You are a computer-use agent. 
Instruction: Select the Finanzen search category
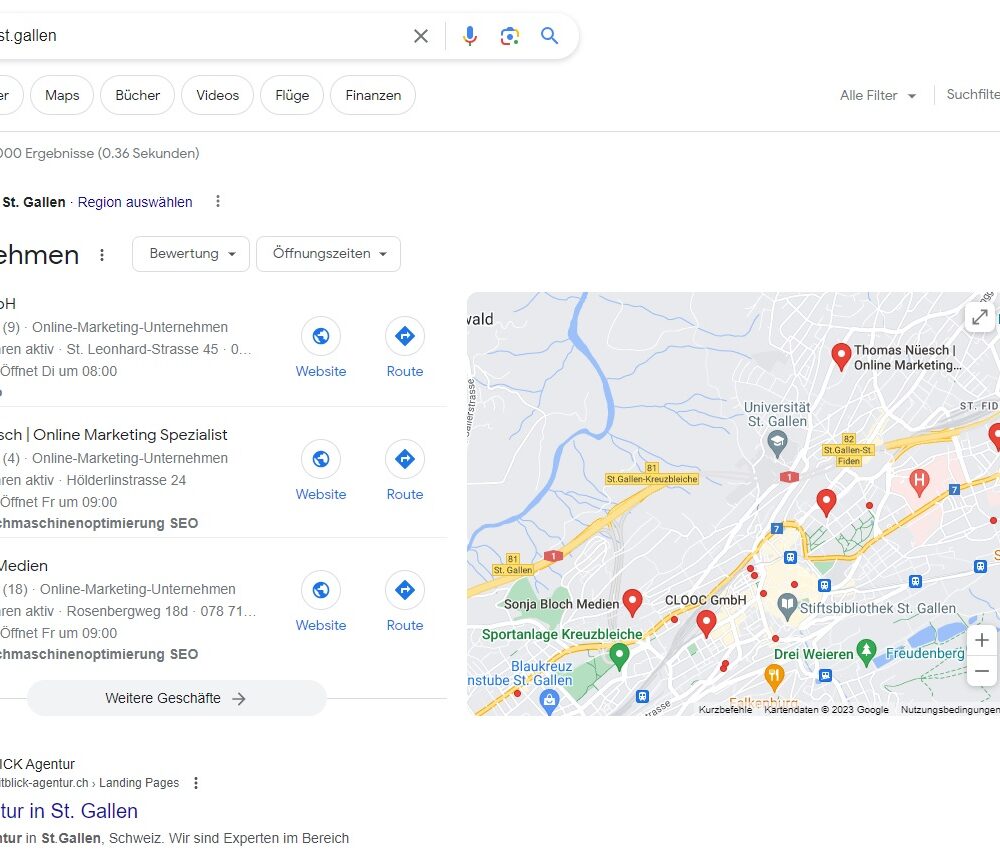click(373, 95)
